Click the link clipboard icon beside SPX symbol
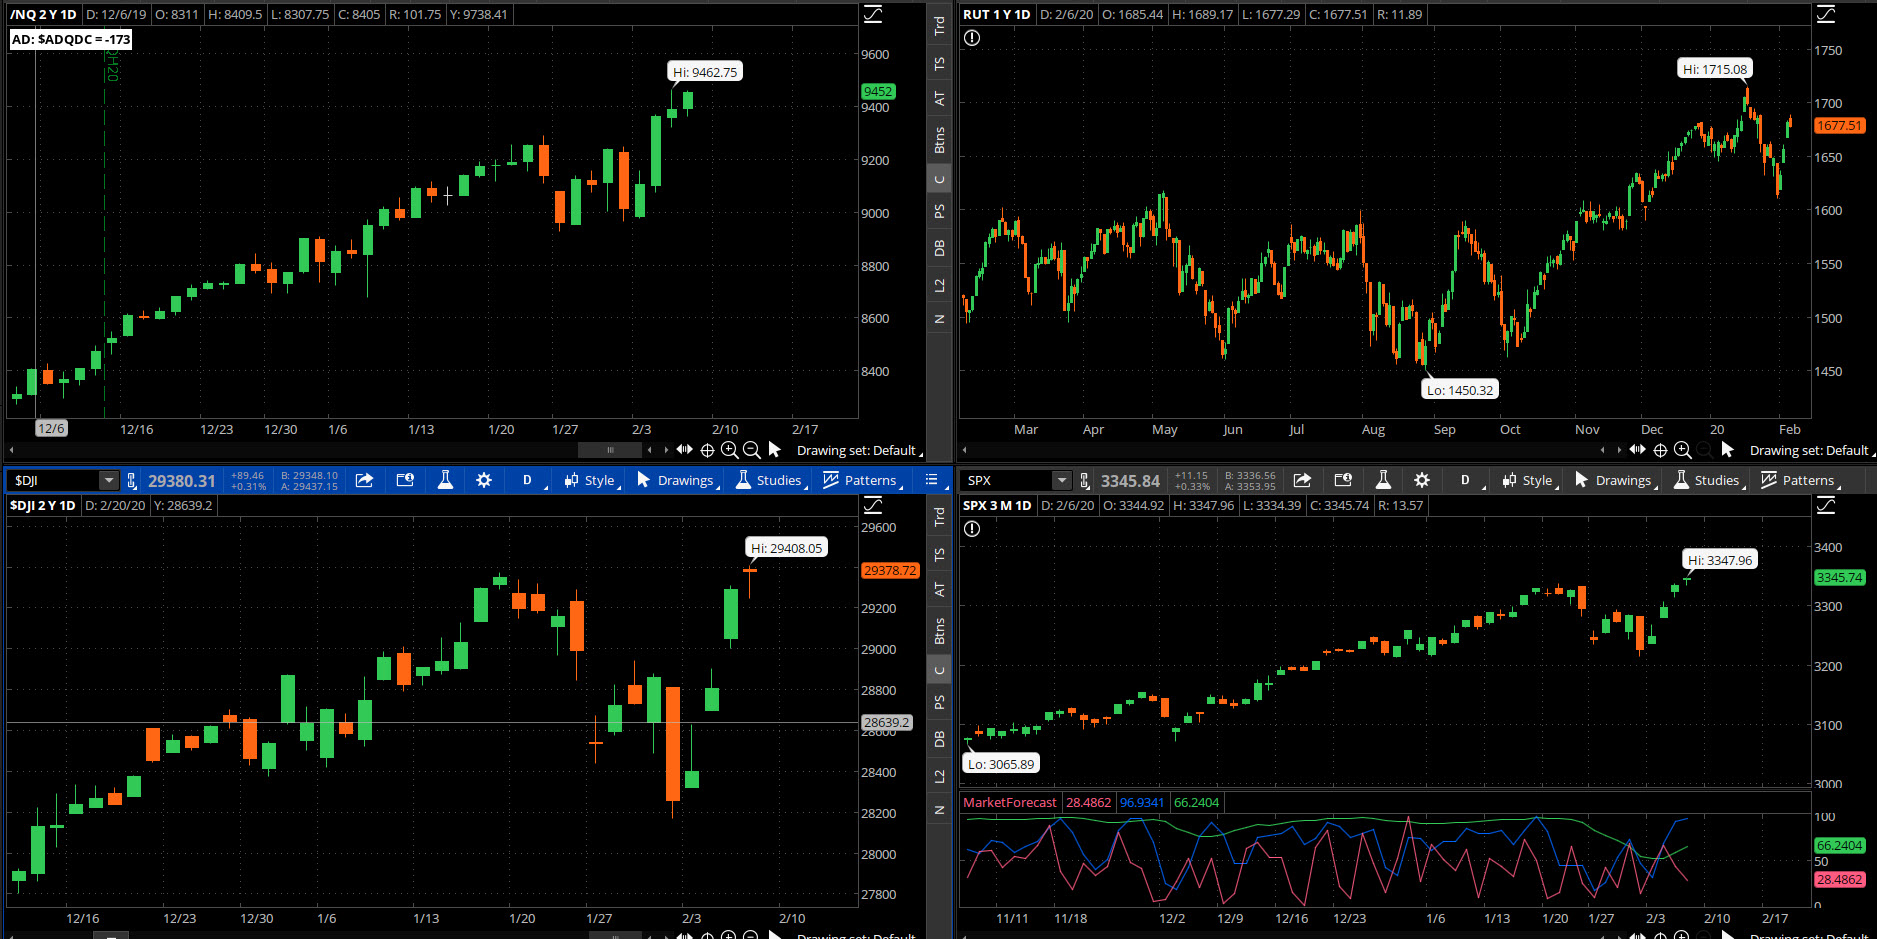The width and height of the screenshot is (1877, 939). pyautogui.click(x=1085, y=481)
